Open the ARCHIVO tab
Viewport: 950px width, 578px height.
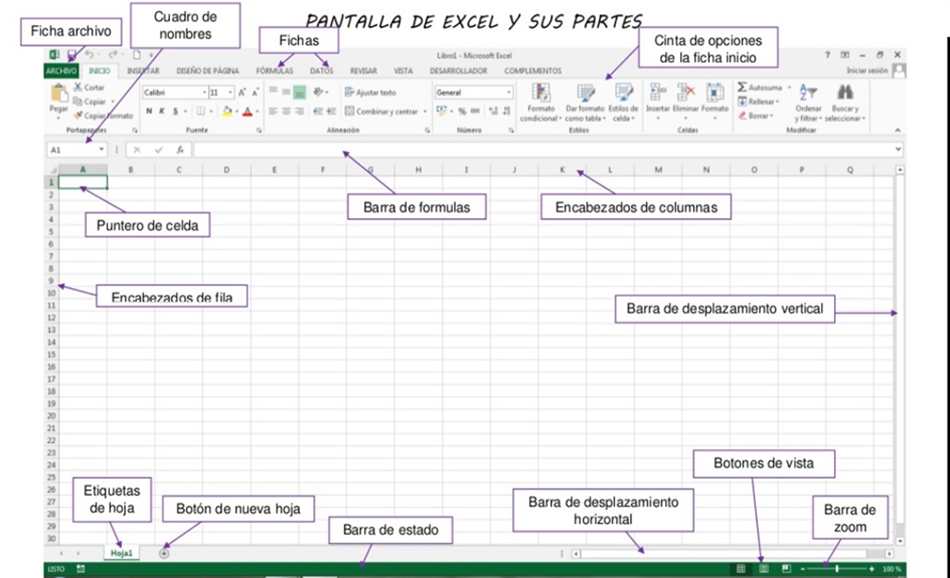click(x=61, y=71)
